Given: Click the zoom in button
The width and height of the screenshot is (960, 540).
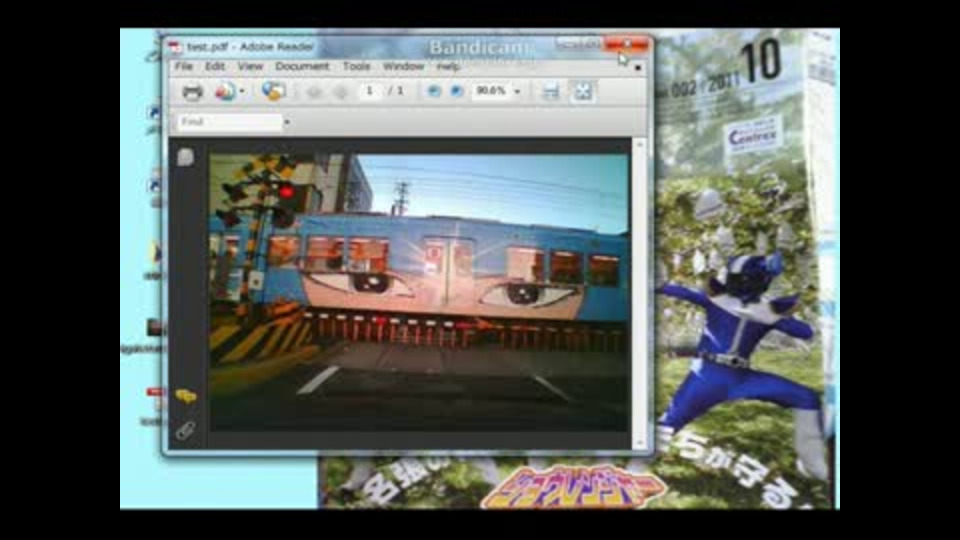Looking at the screenshot, I should [x=456, y=91].
